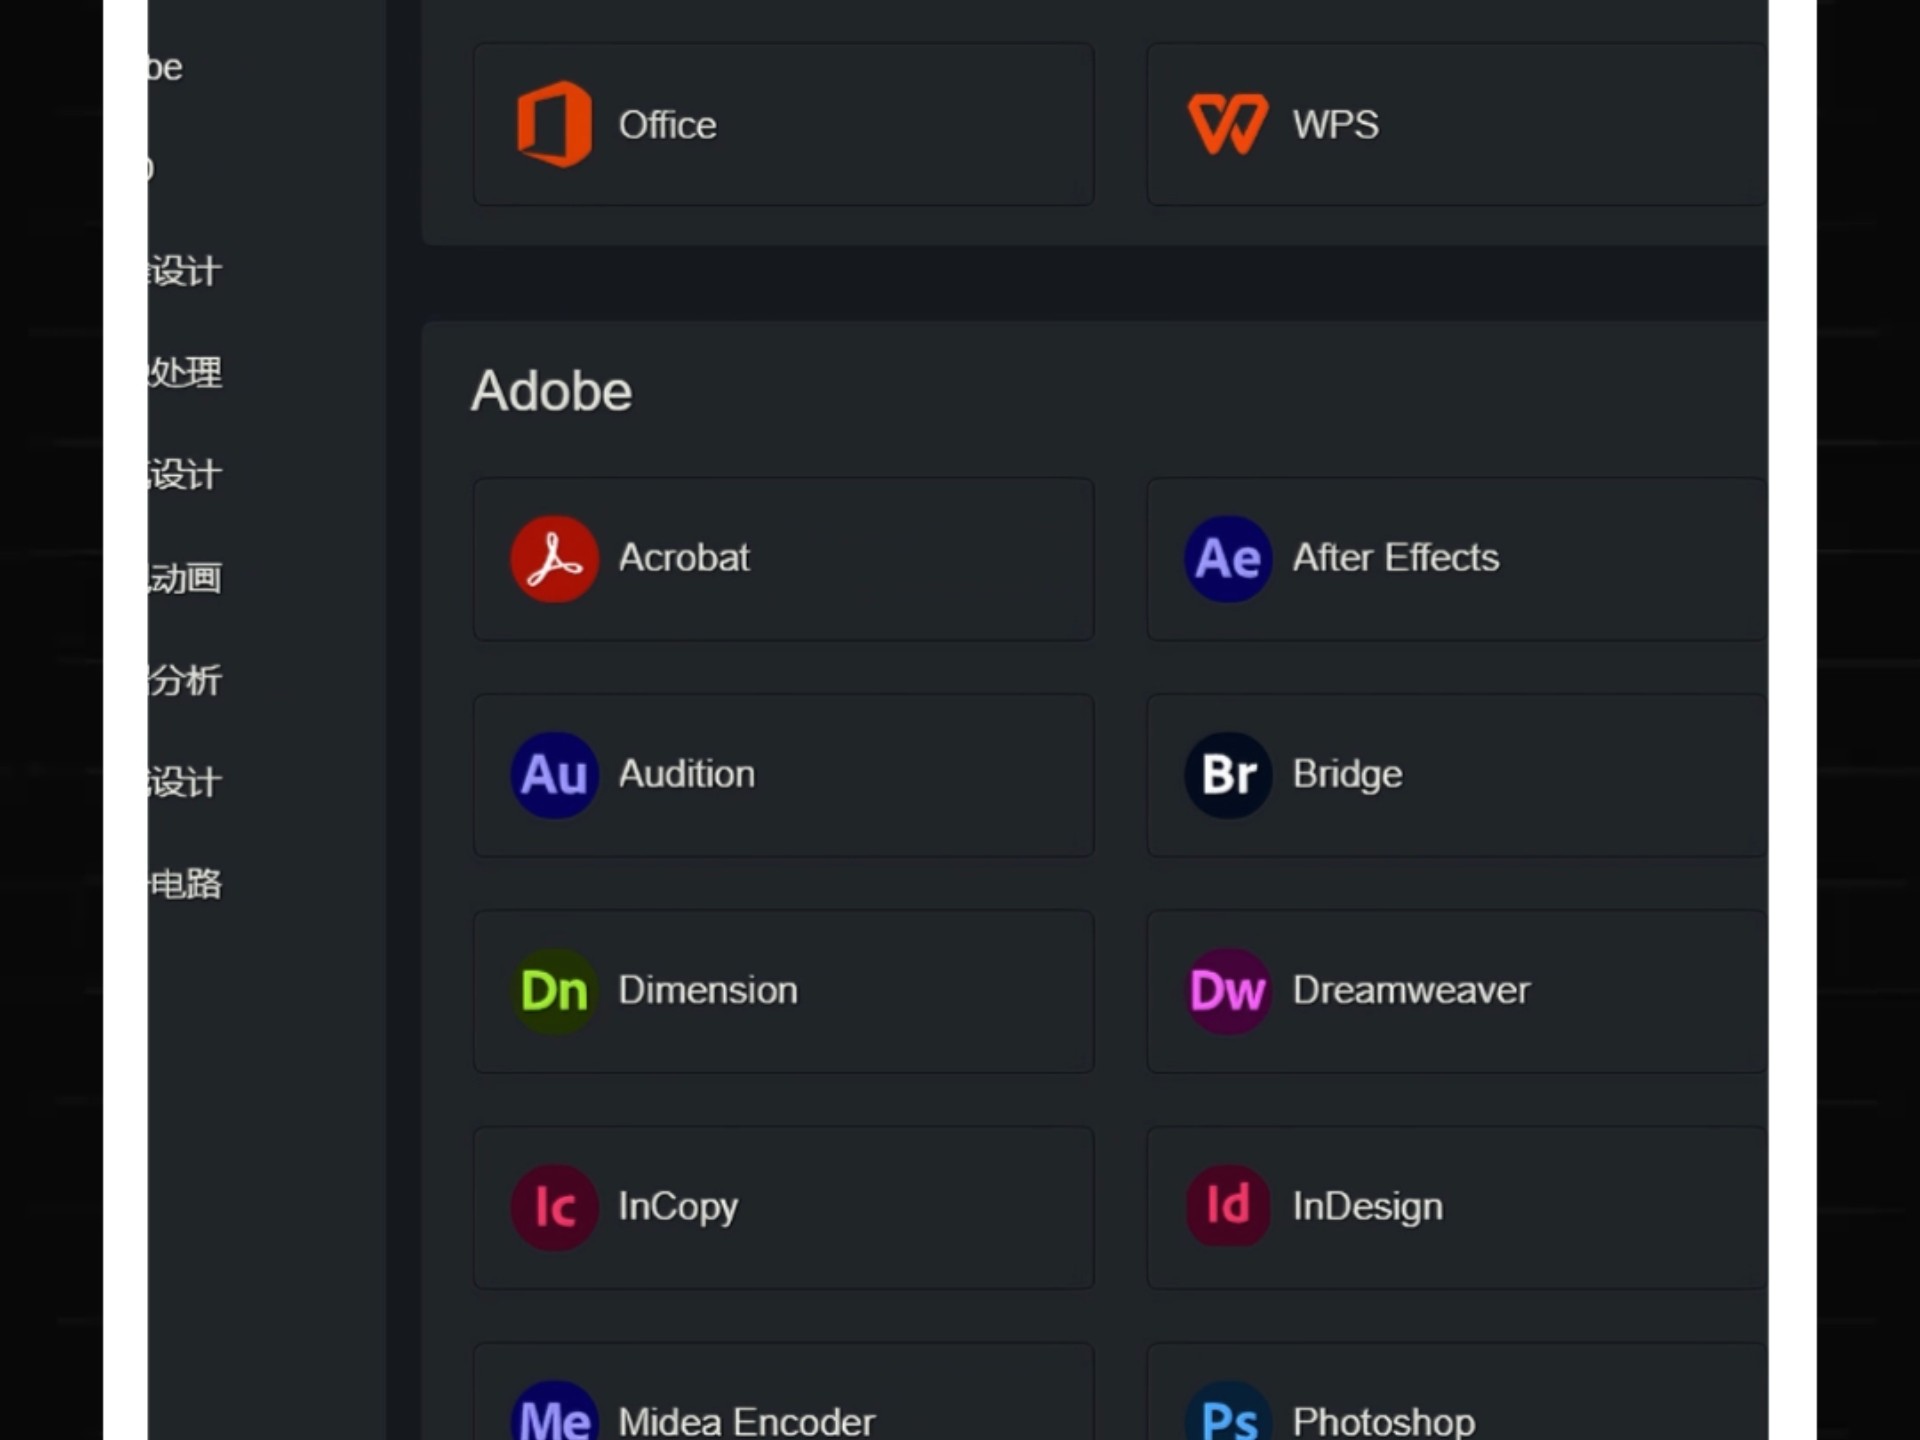Click the WPS red W icon

click(x=1228, y=124)
